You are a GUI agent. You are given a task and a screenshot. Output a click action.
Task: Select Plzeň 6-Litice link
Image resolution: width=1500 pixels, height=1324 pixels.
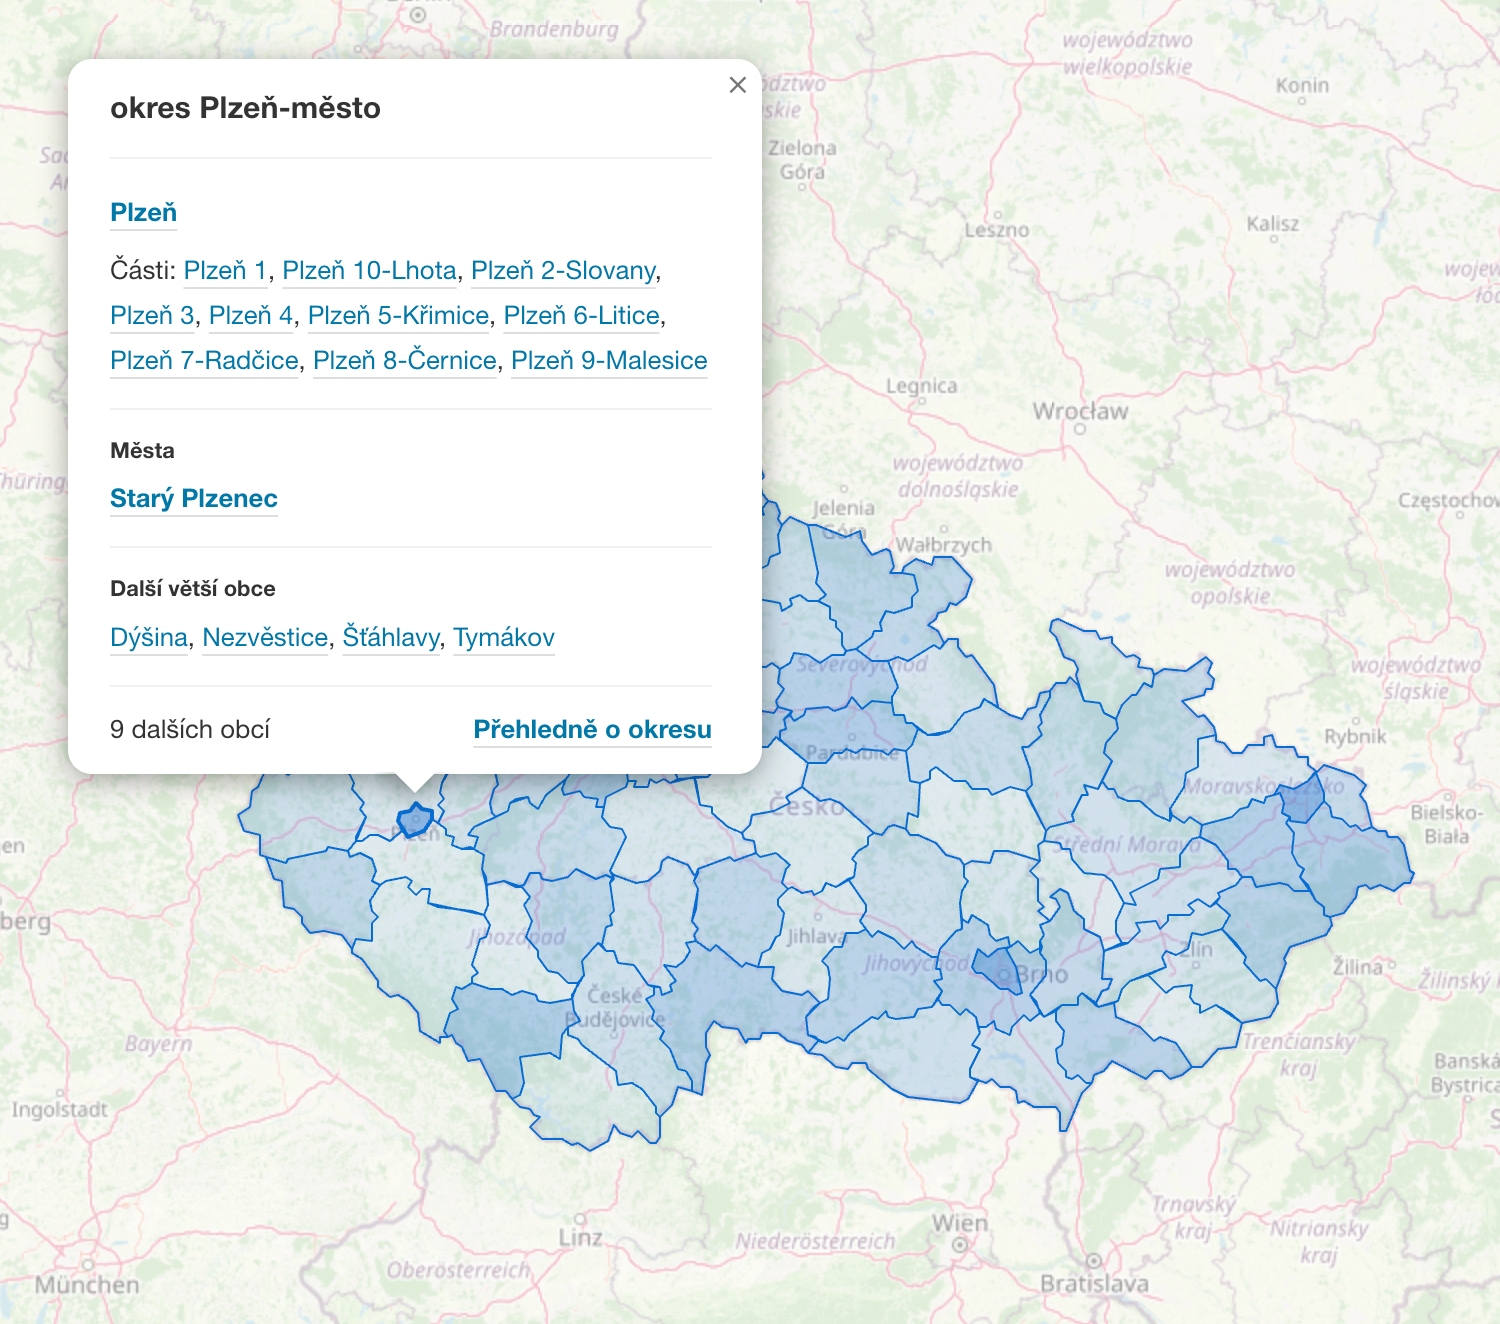point(581,316)
